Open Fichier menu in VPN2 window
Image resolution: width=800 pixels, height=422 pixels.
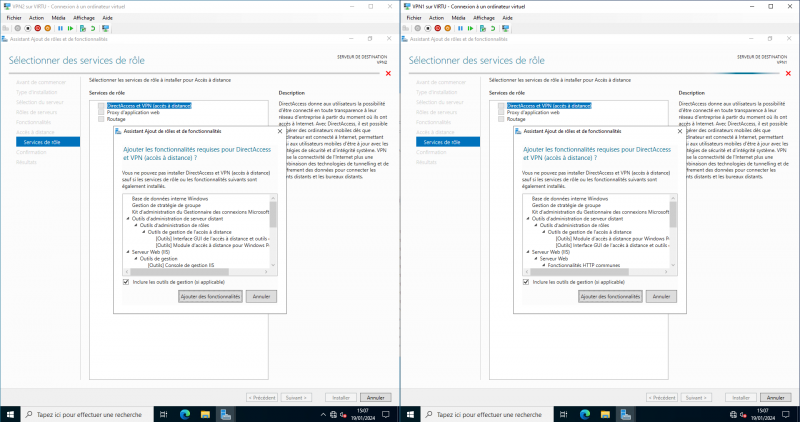[x=14, y=18]
